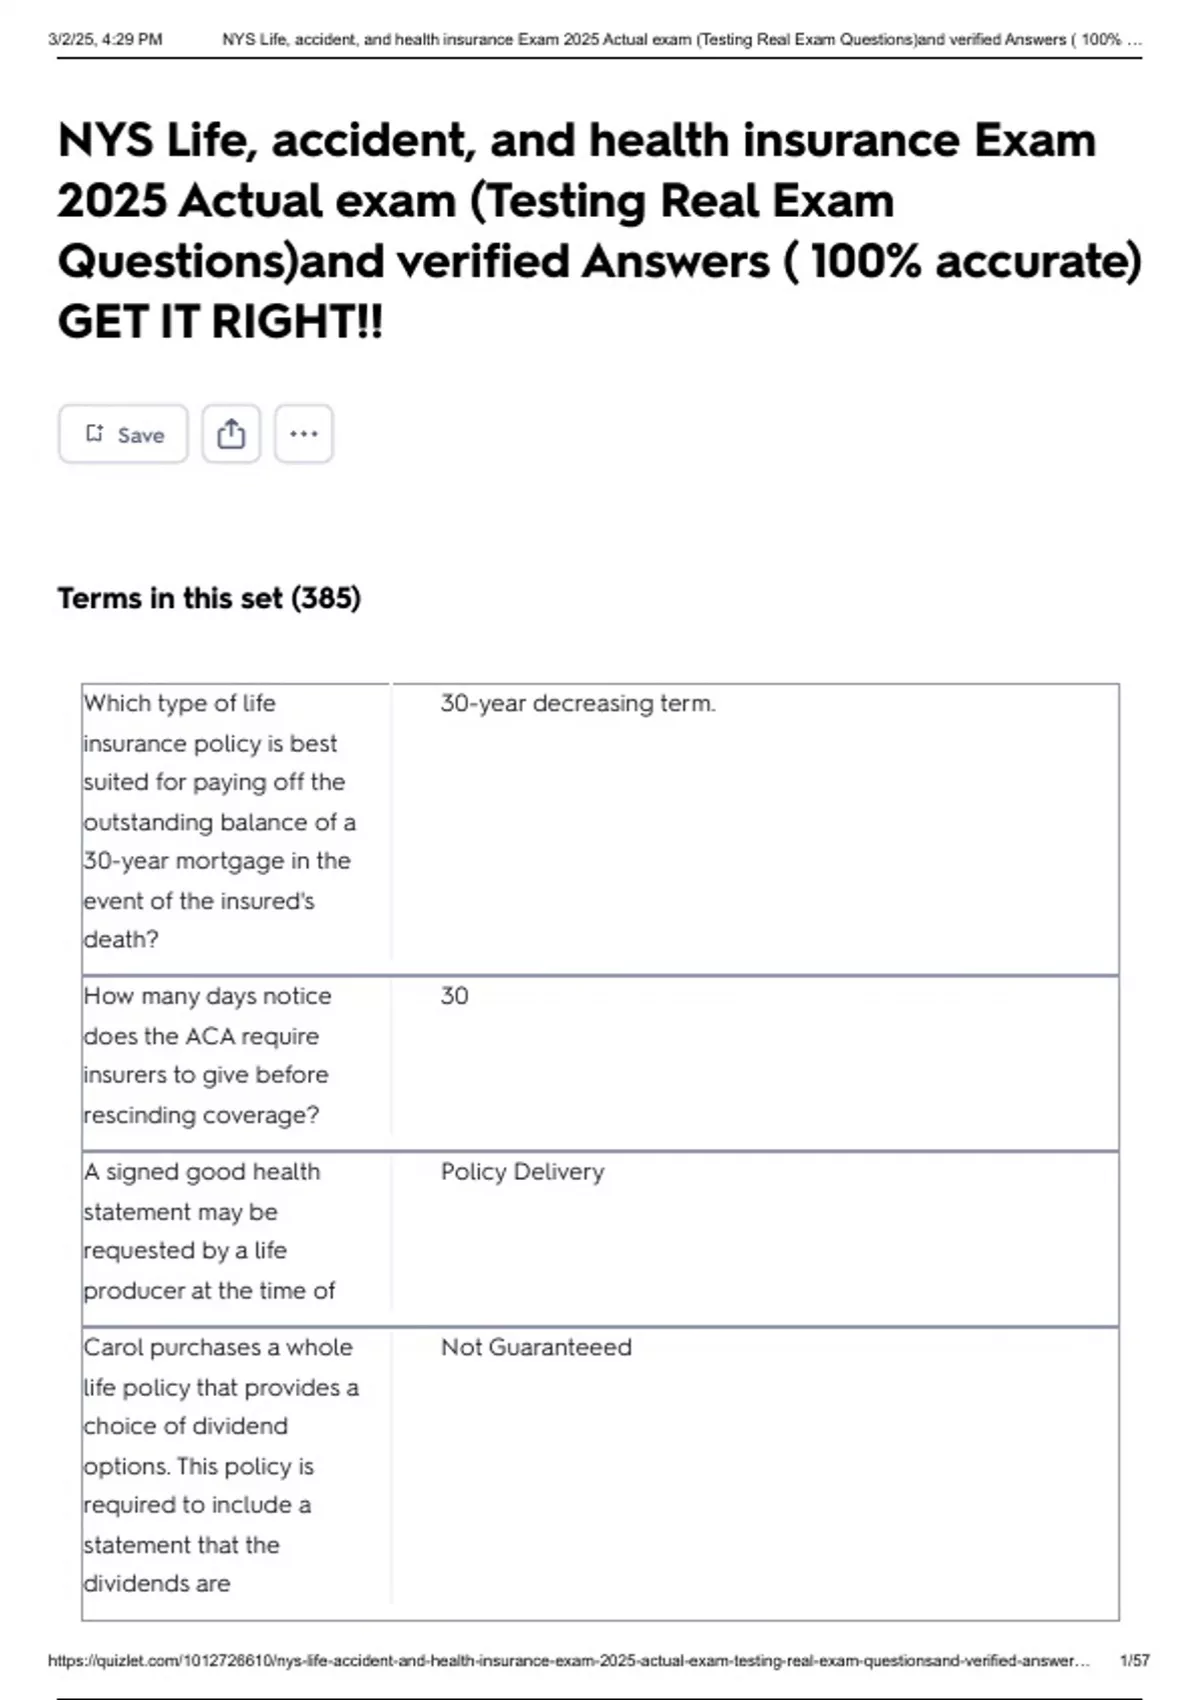Select the '30-year decreasing term.' answer

[x=578, y=704]
